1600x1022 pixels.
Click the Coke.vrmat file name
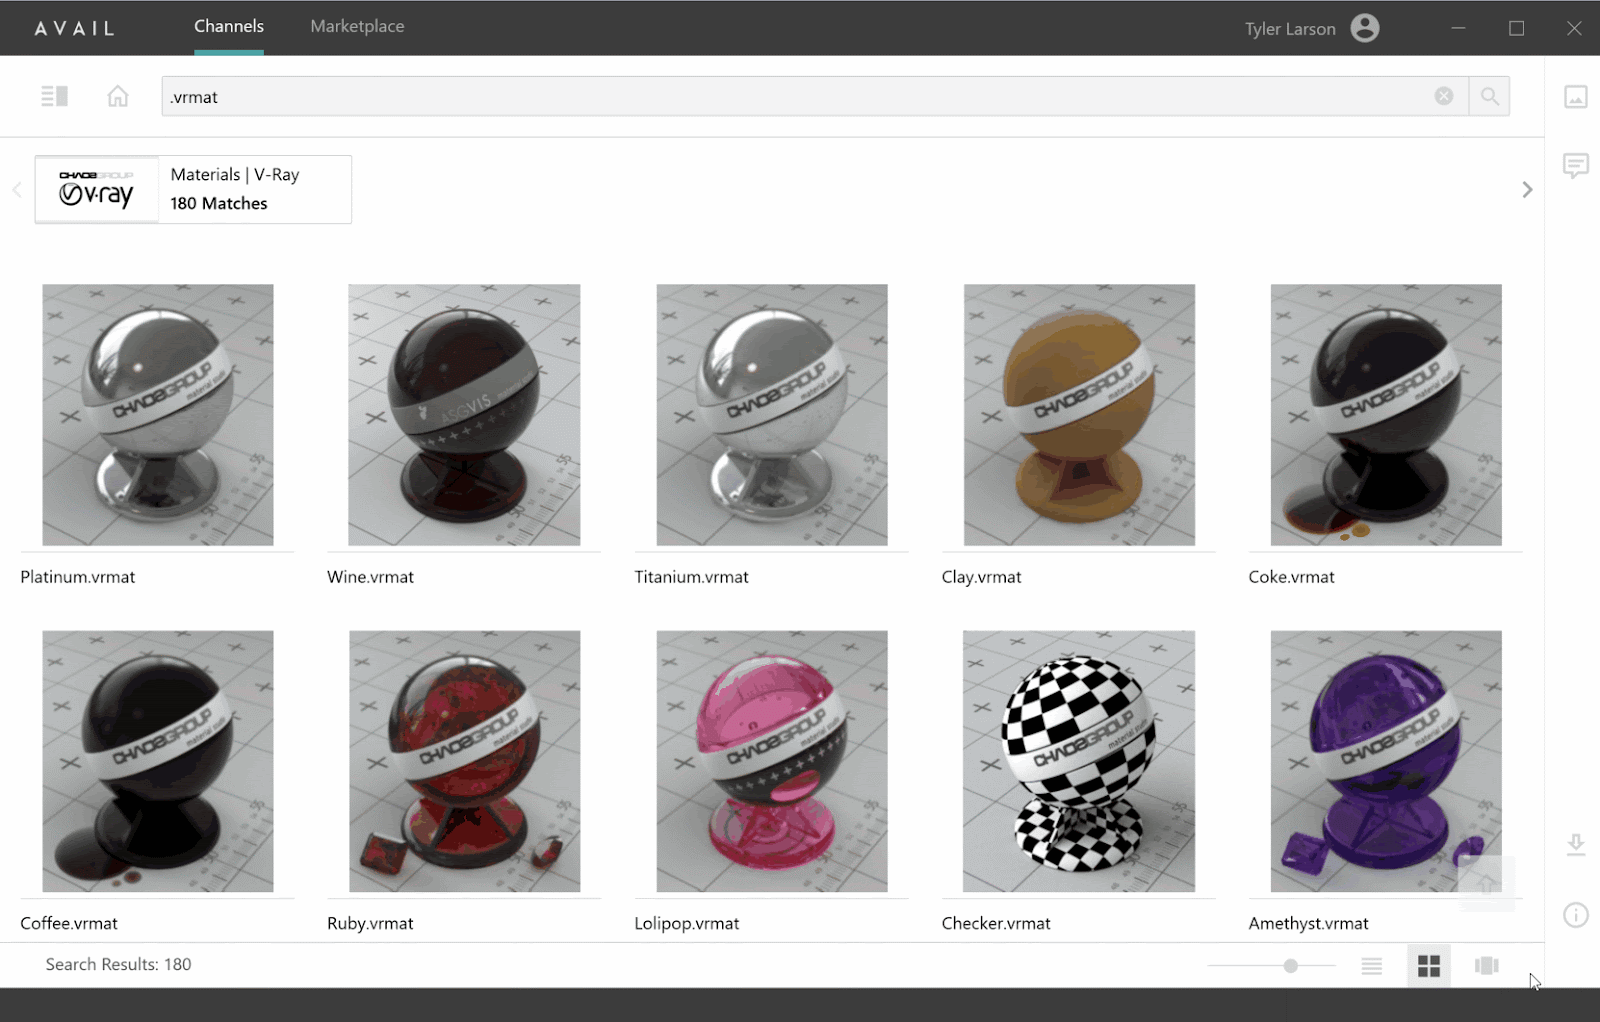coord(1291,577)
